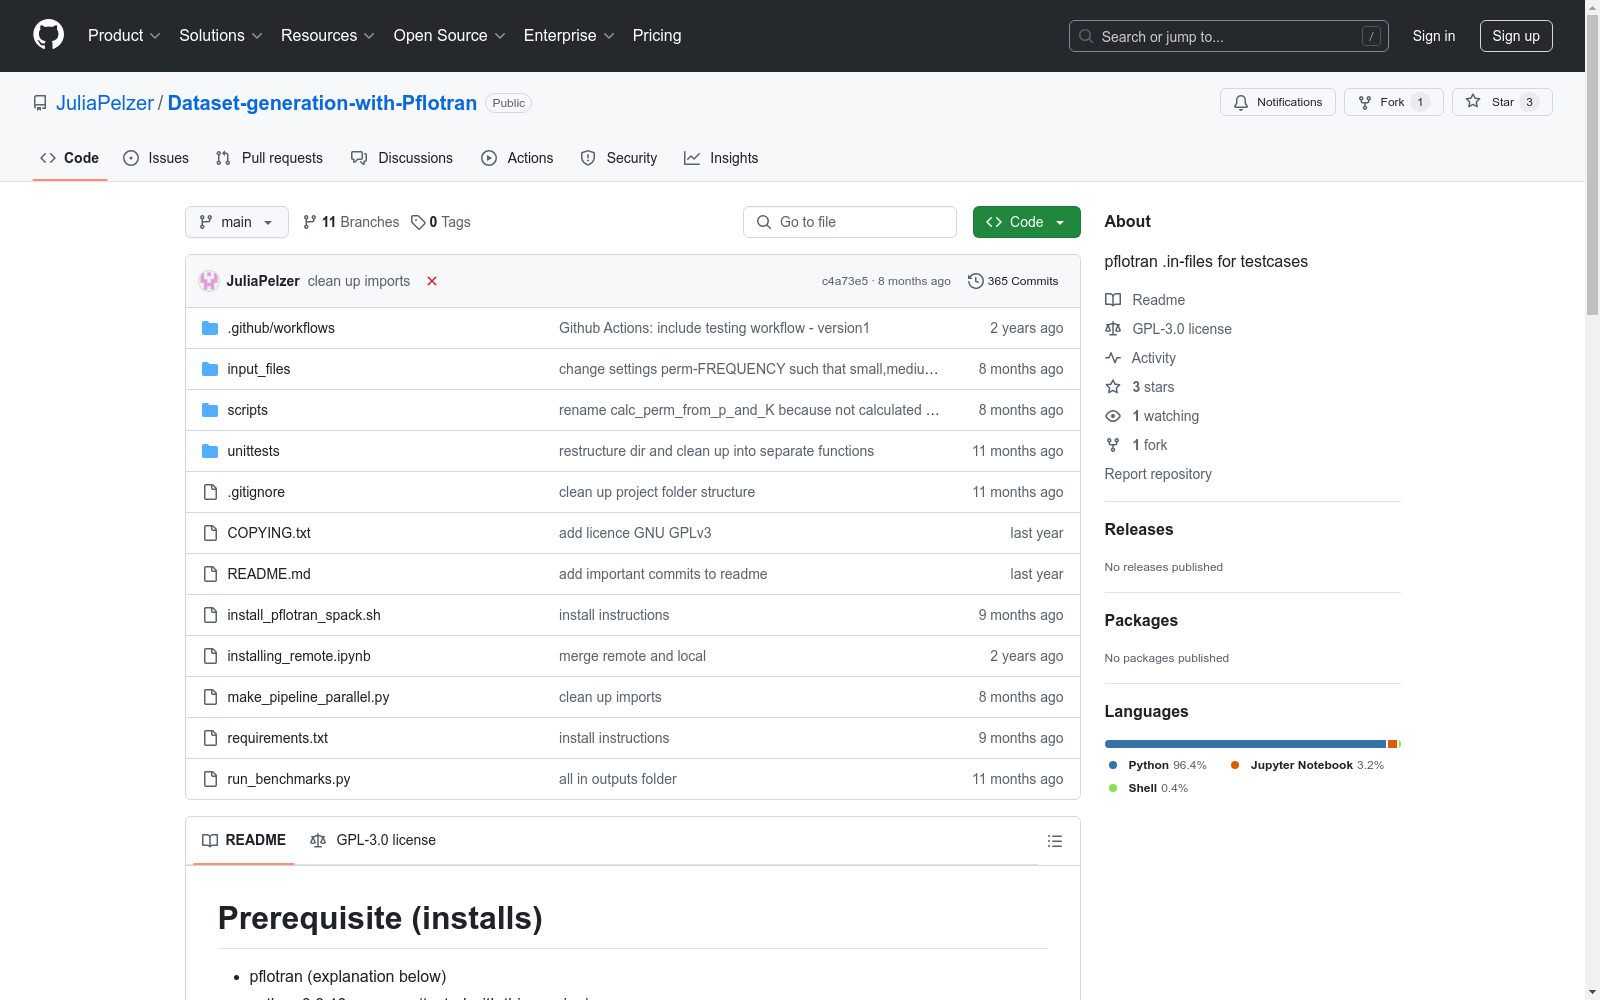Click JuliaPelzer's avatar in the commit row

[209, 281]
